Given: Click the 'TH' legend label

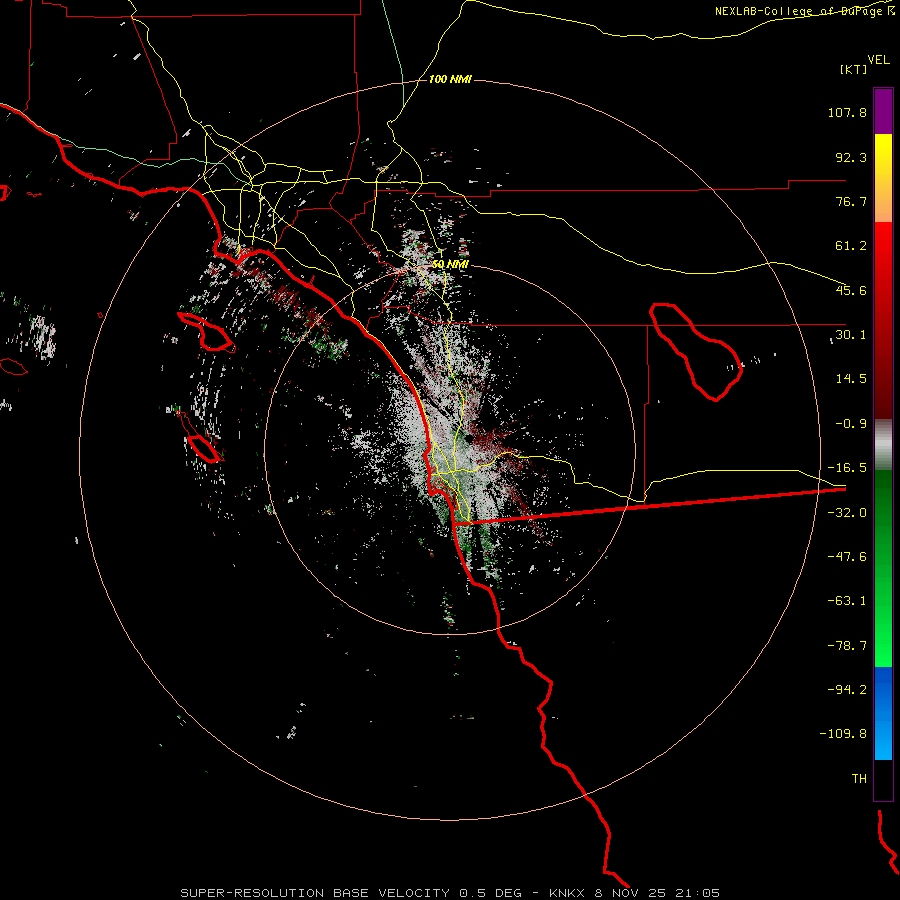Looking at the screenshot, I should (859, 778).
